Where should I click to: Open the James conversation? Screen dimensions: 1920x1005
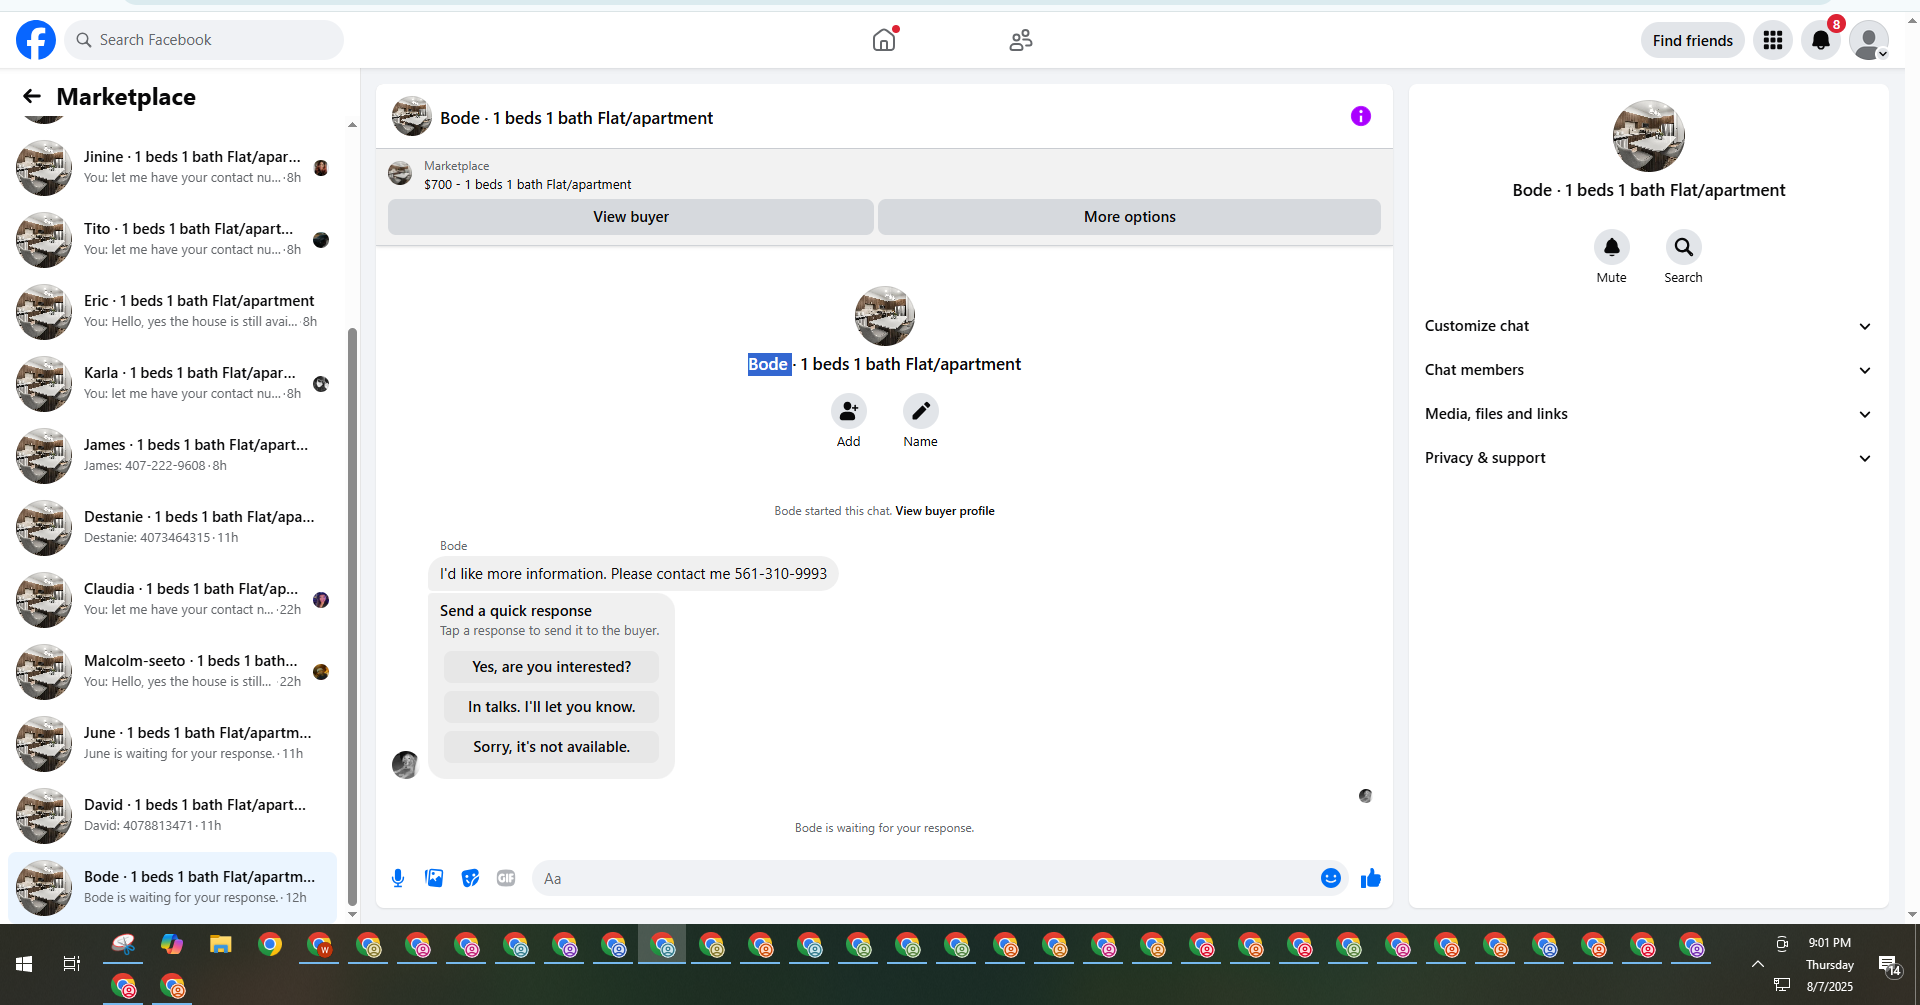(x=172, y=455)
